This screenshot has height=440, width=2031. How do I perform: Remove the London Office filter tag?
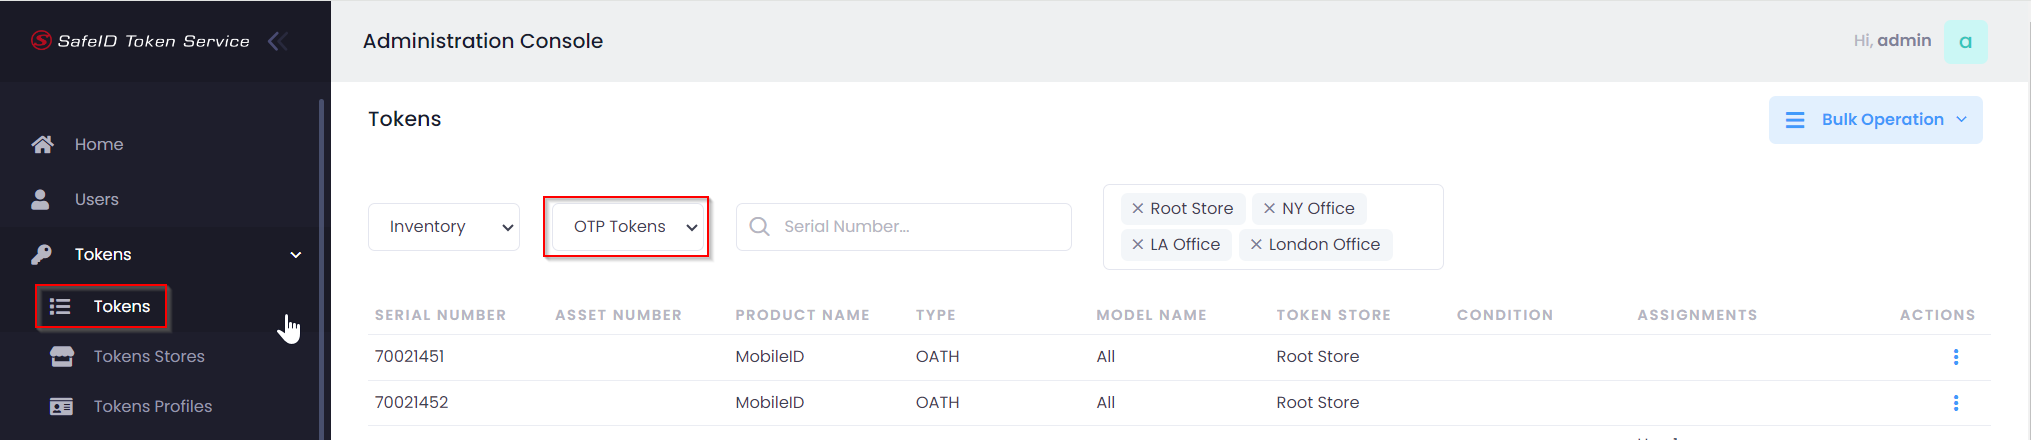tap(1256, 245)
